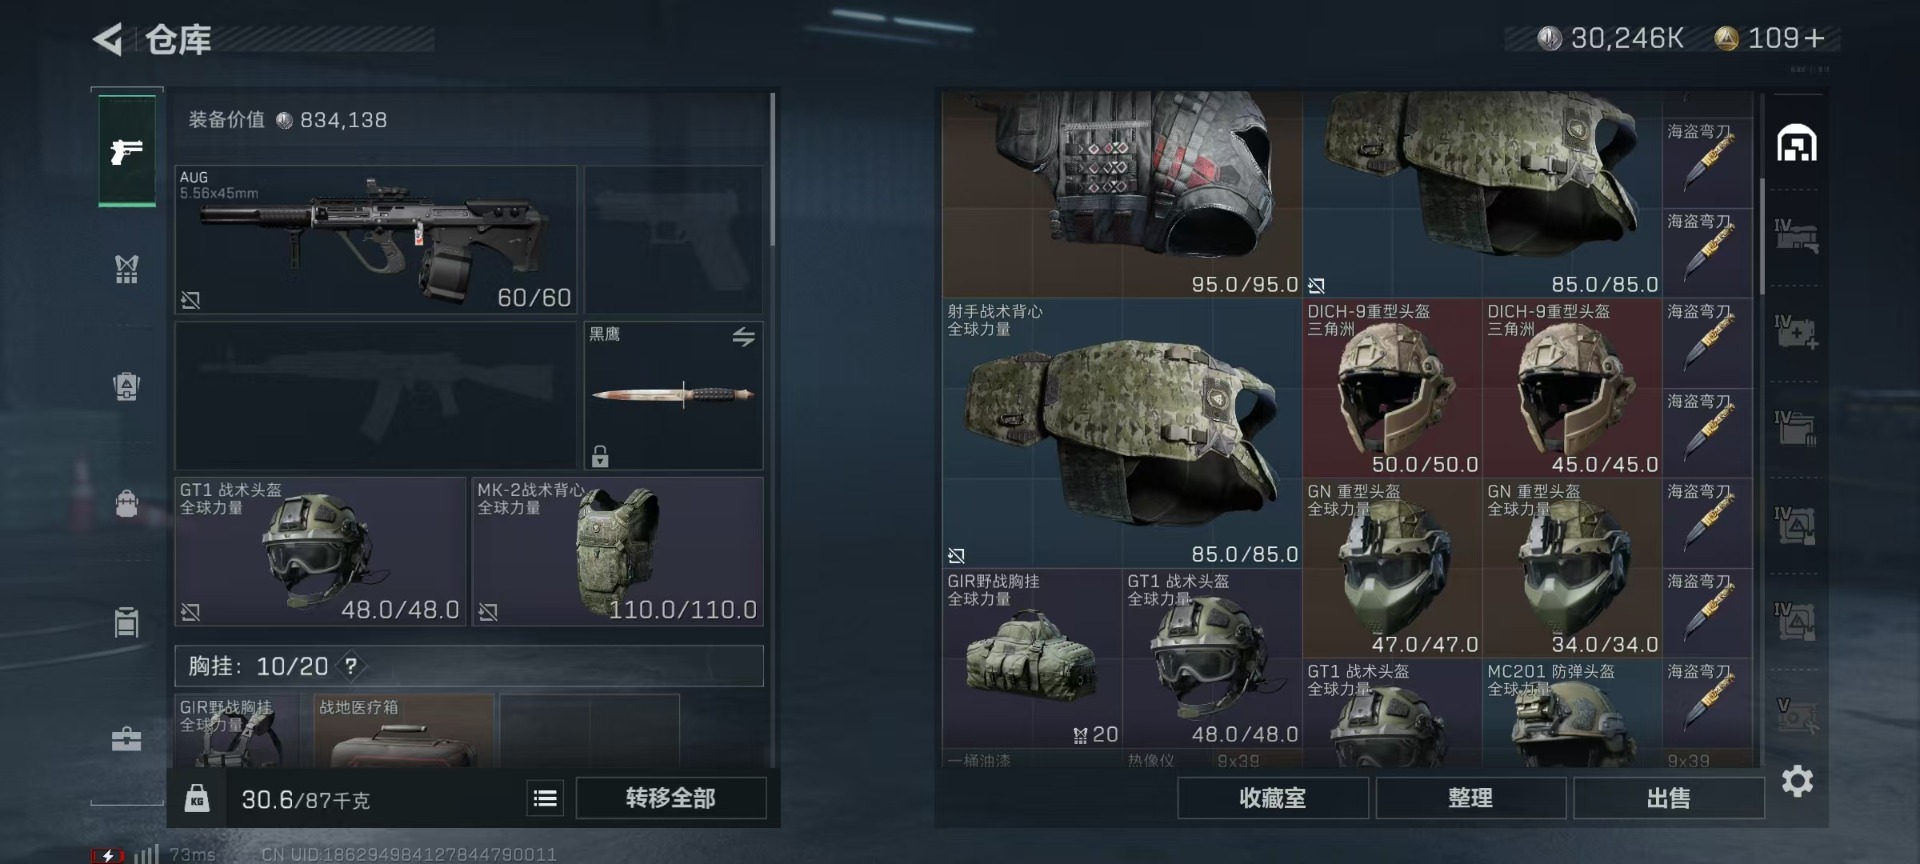Toggle the weight lock icon beside 30.6/87千克
This screenshot has width=1920, height=864.
pyautogui.click(x=197, y=798)
